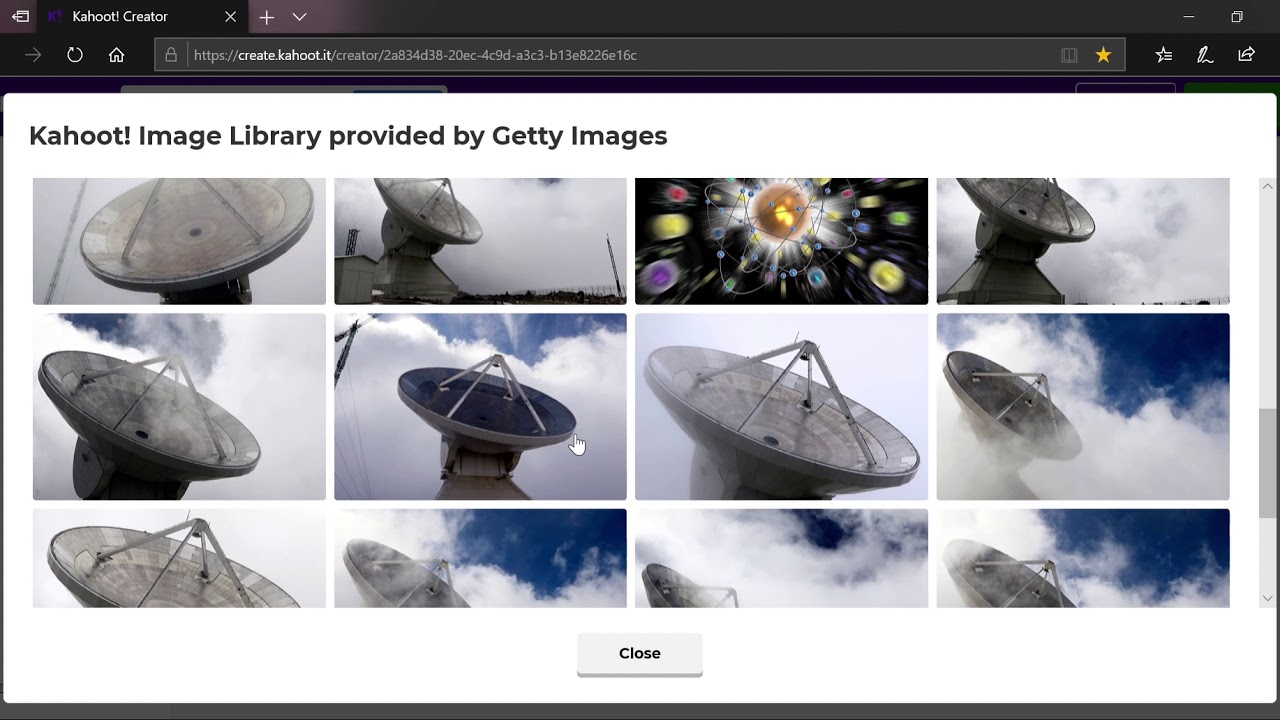Restore down the browser window
This screenshot has height=720, width=1280.
tap(1237, 17)
